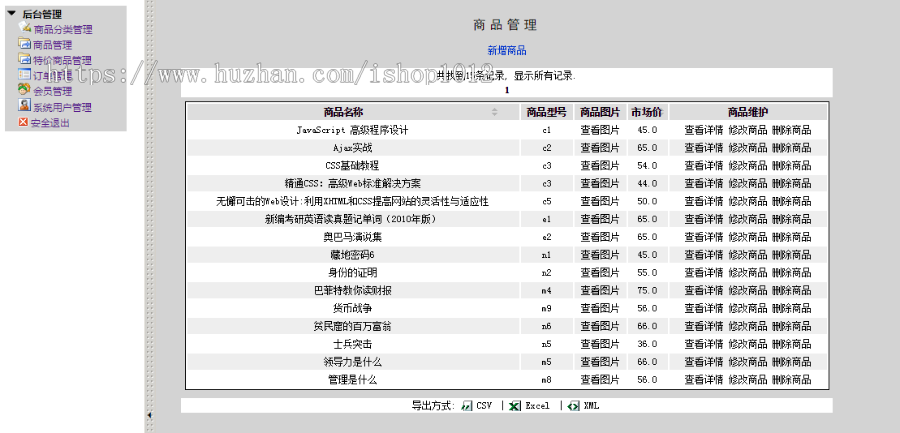View picture for JavaScript 高级程序设计
The width and height of the screenshot is (900, 433).
point(600,130)
